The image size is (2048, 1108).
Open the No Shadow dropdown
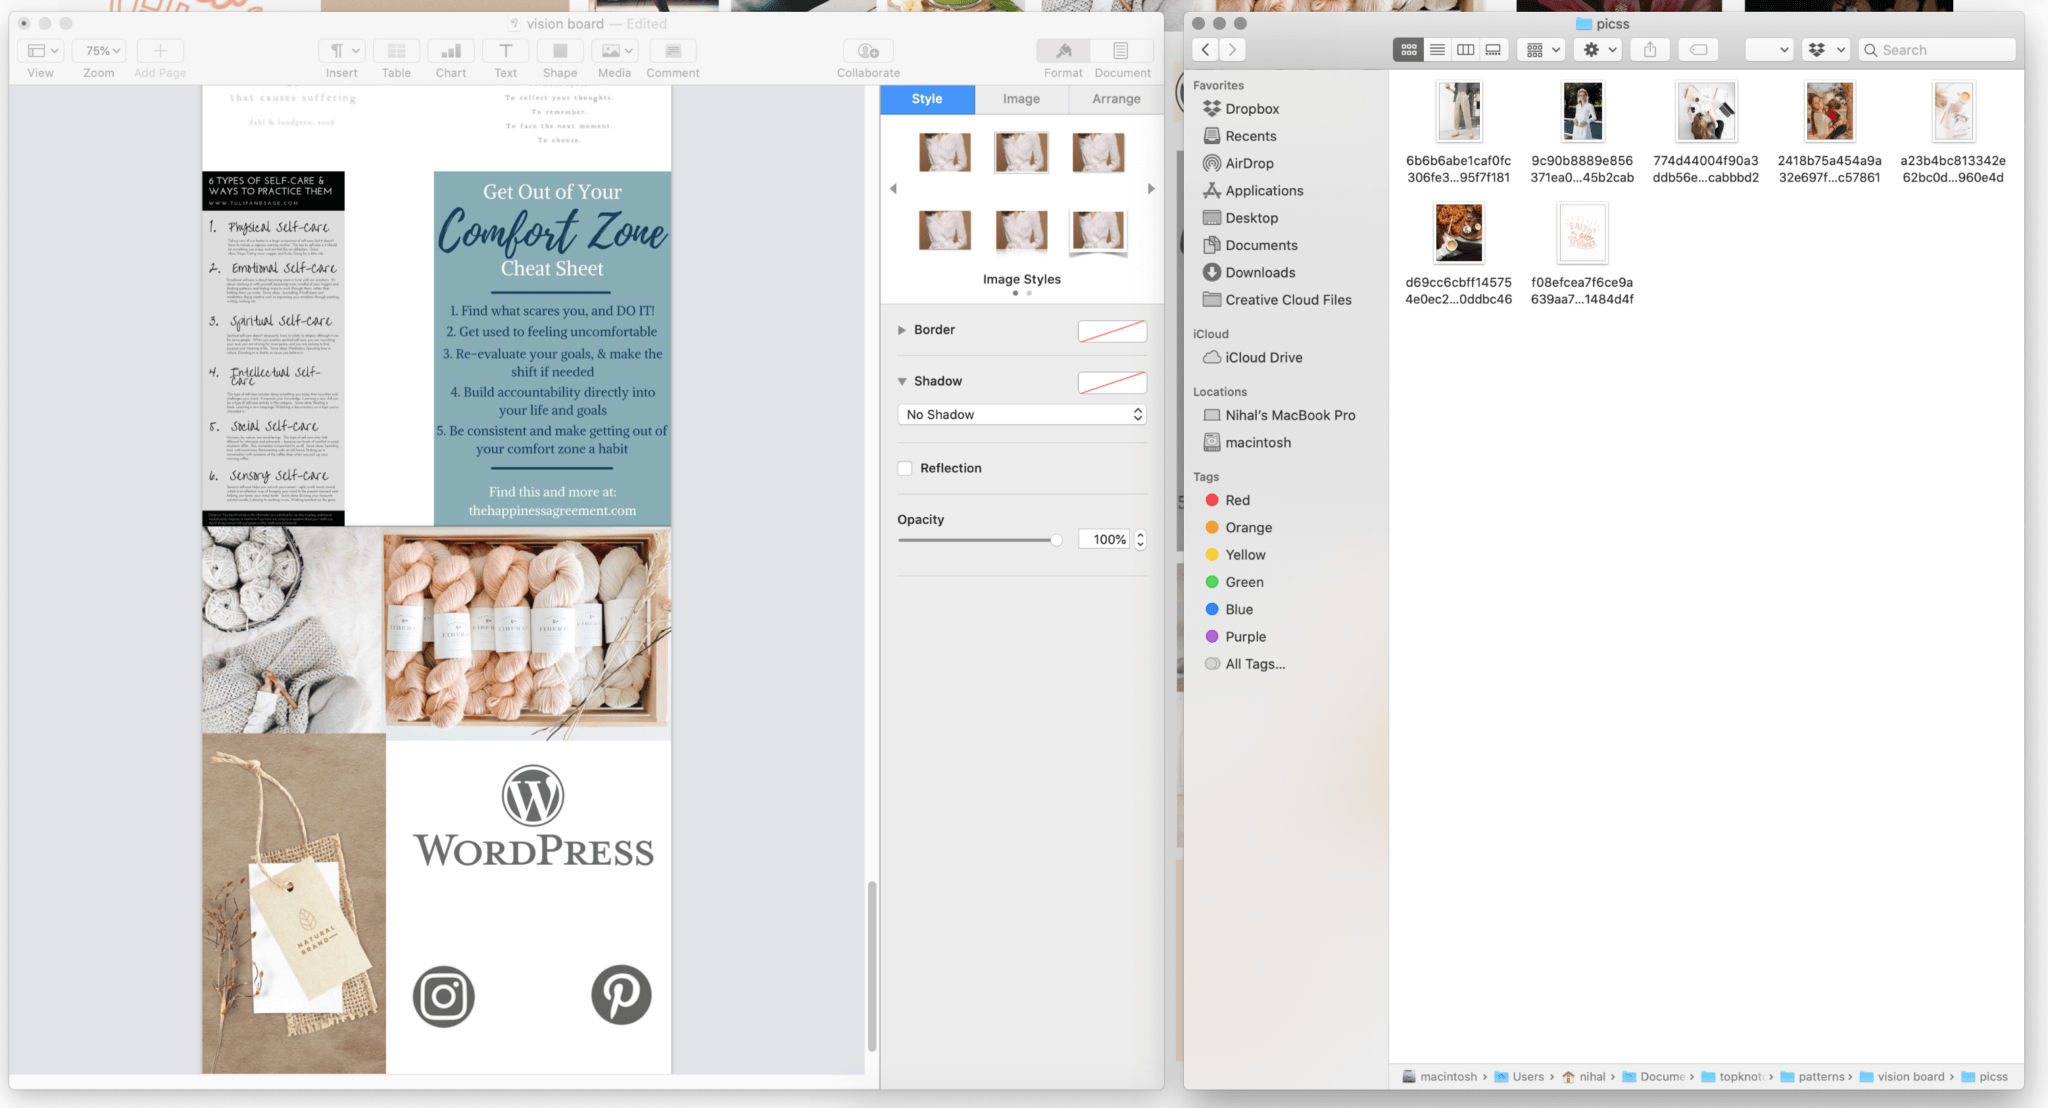pos(1021,414)
